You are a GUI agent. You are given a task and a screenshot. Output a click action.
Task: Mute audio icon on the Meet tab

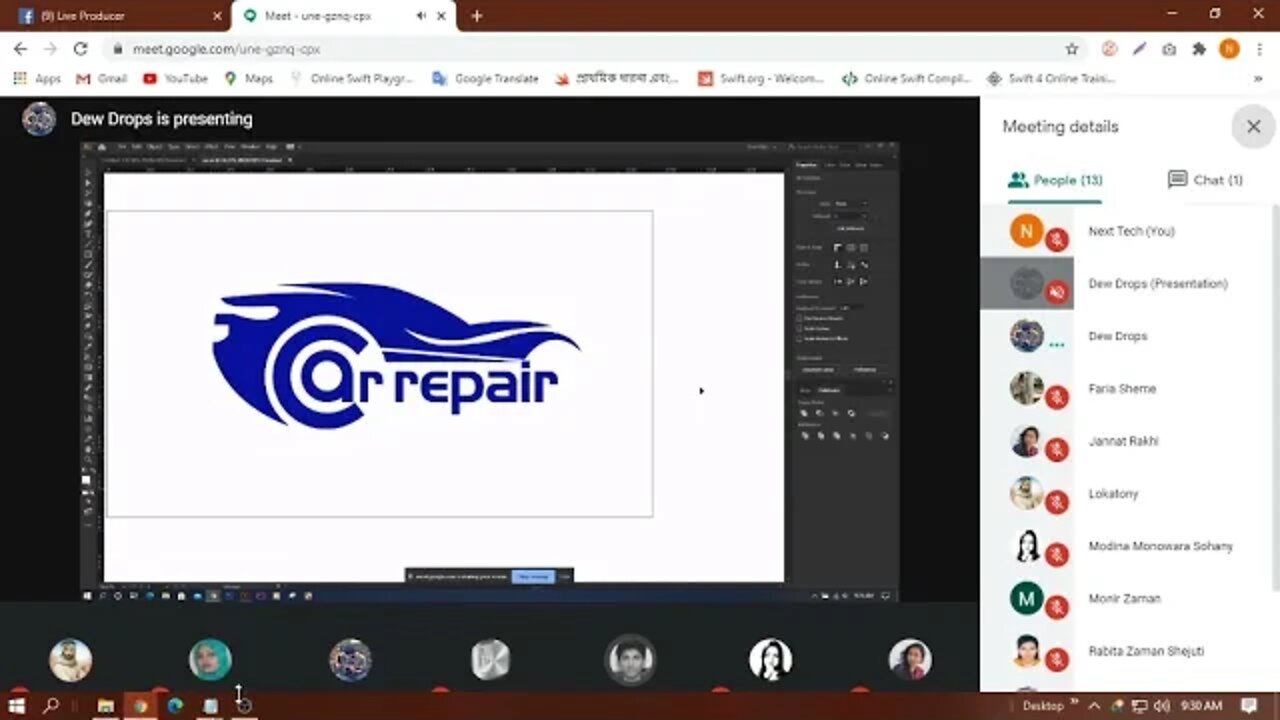coord(421,16)
